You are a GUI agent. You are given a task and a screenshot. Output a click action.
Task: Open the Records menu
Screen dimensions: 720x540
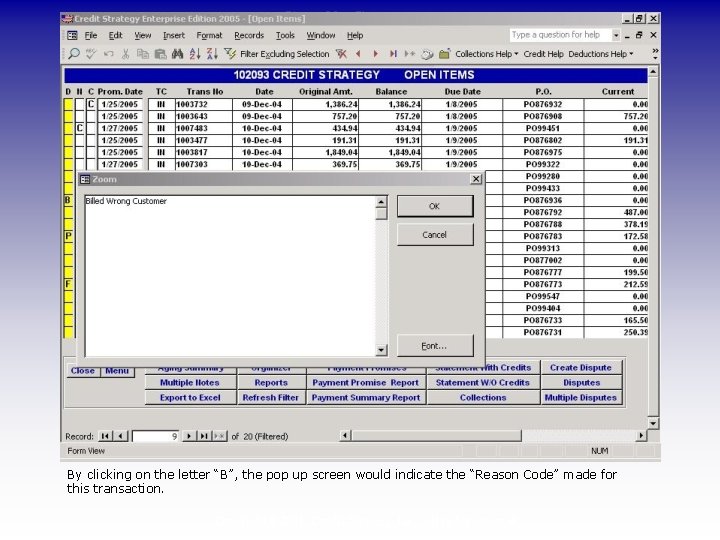tap(249, 35)
